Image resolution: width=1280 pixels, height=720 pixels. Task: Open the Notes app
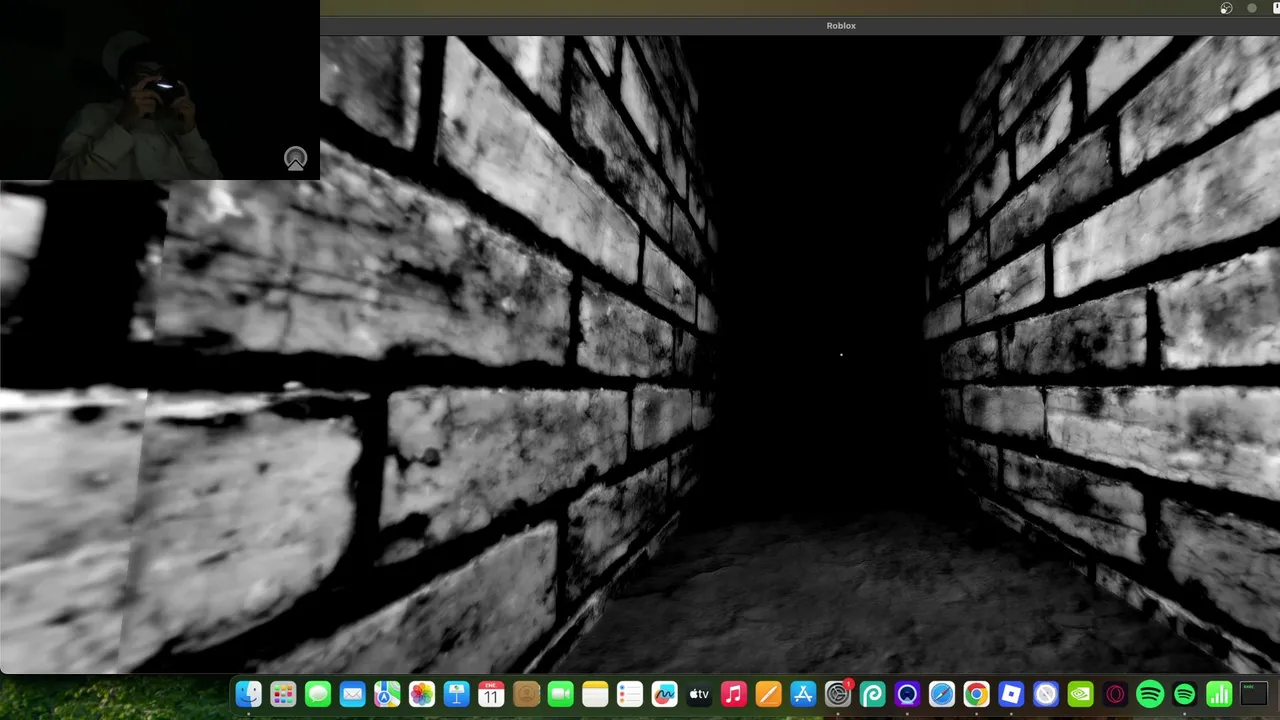point(595,694)
